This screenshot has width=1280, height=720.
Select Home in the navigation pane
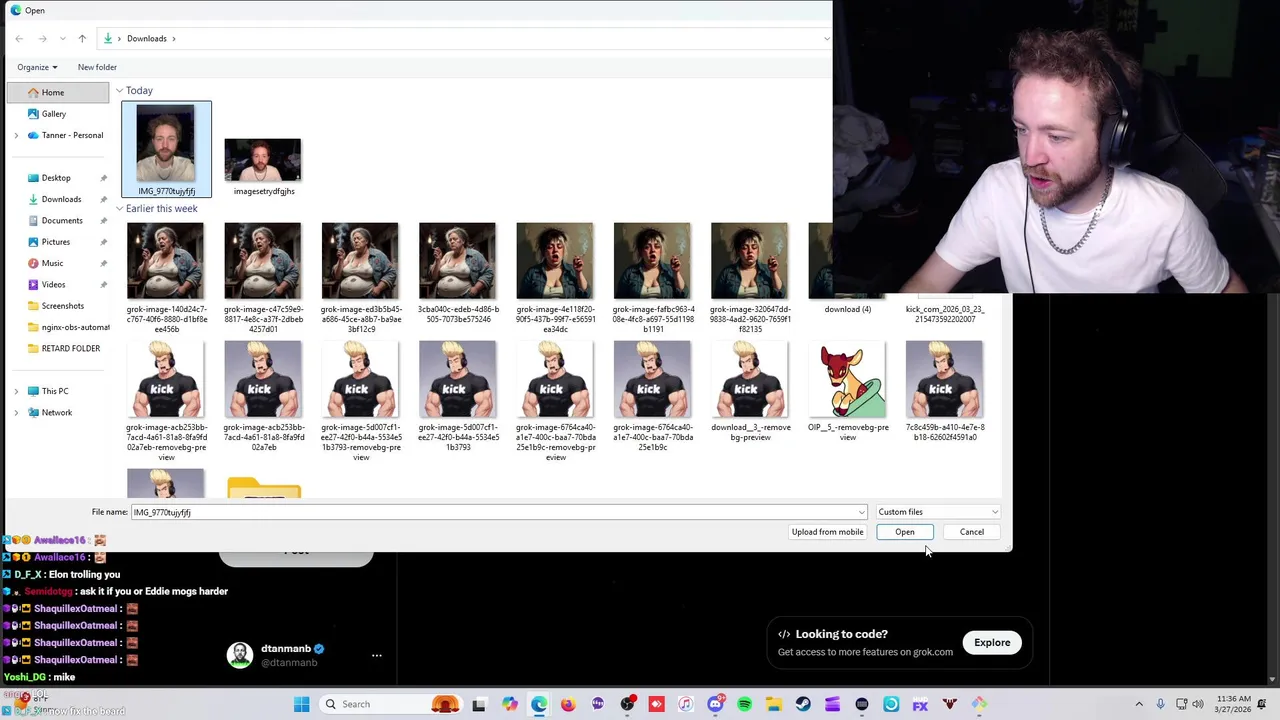pyautogui.click(x=57, y=92)
